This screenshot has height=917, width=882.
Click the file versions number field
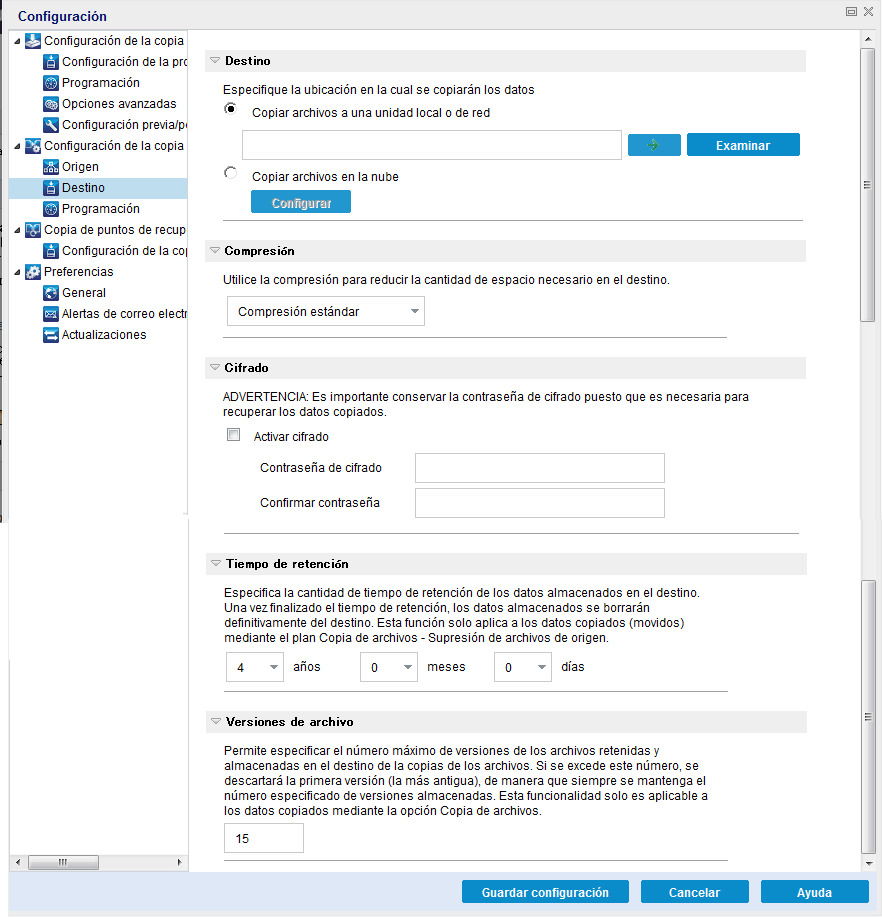(264, 838)
